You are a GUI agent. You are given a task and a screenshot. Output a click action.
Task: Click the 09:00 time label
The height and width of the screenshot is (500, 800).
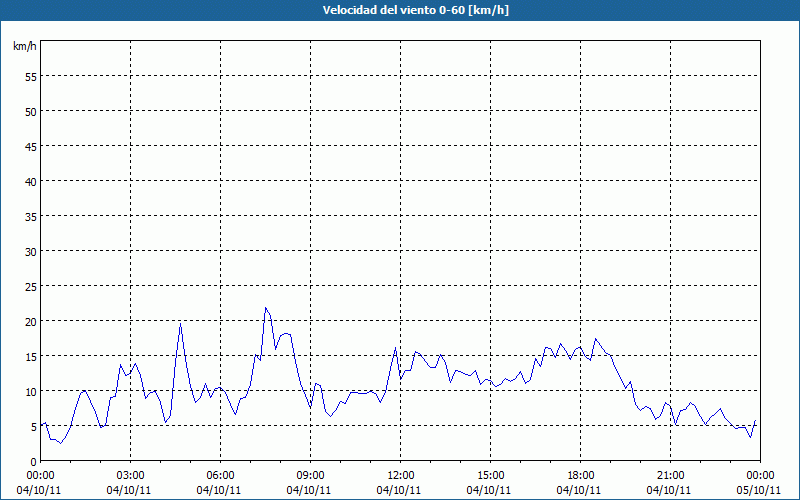coord(311,476)
